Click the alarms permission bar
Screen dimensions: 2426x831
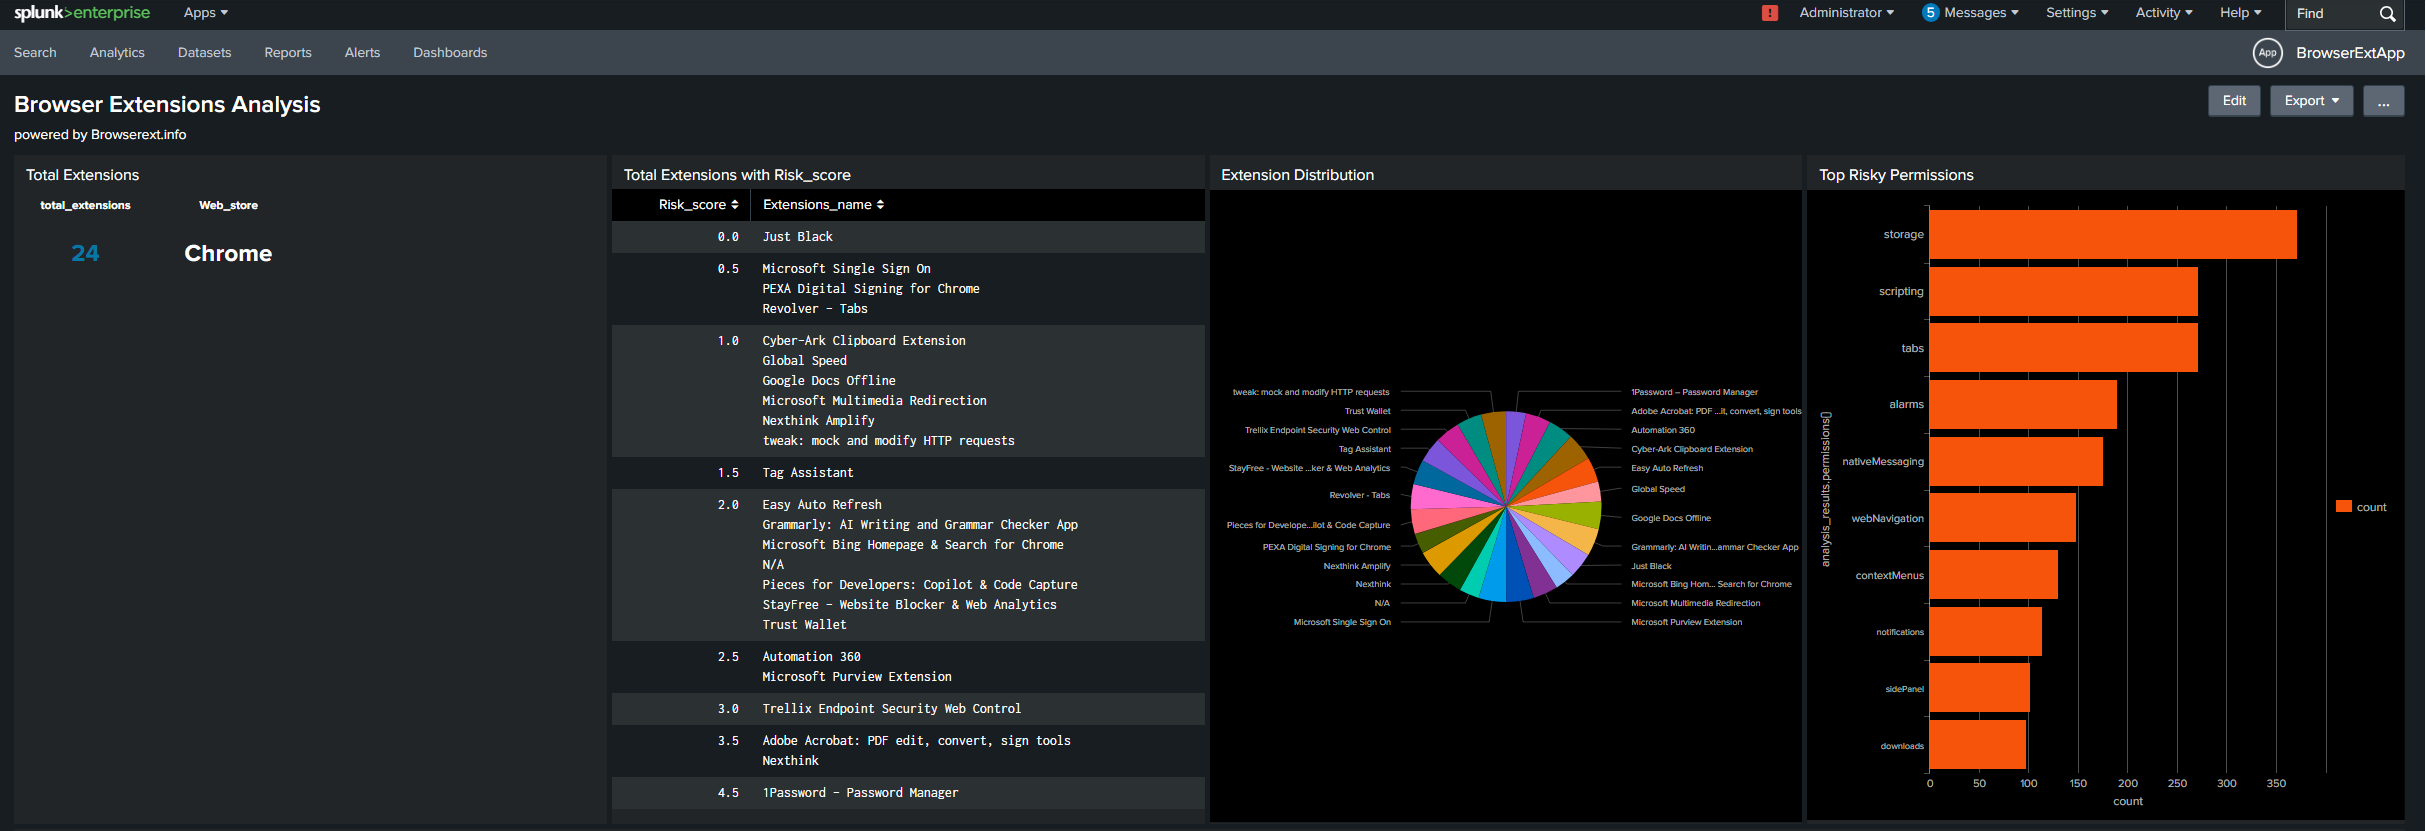[x=2022, y=404]
